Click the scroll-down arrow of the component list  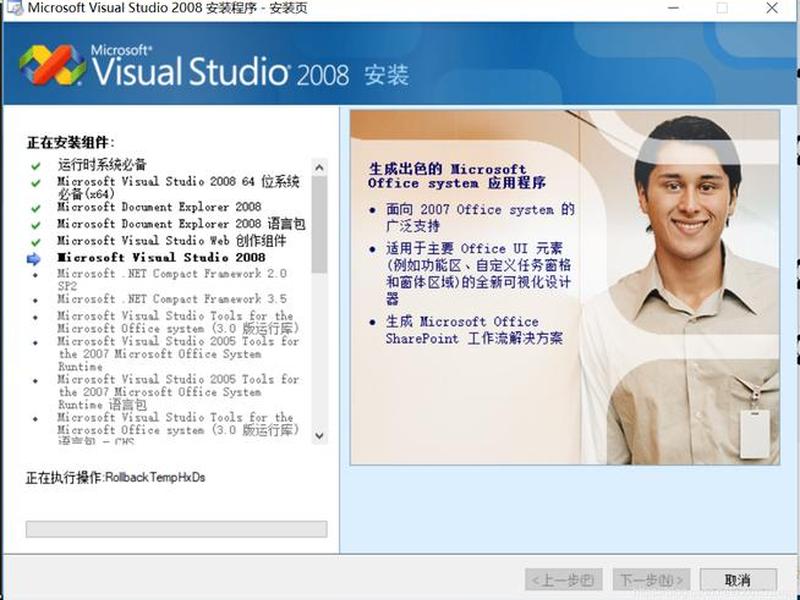point(319,435)
